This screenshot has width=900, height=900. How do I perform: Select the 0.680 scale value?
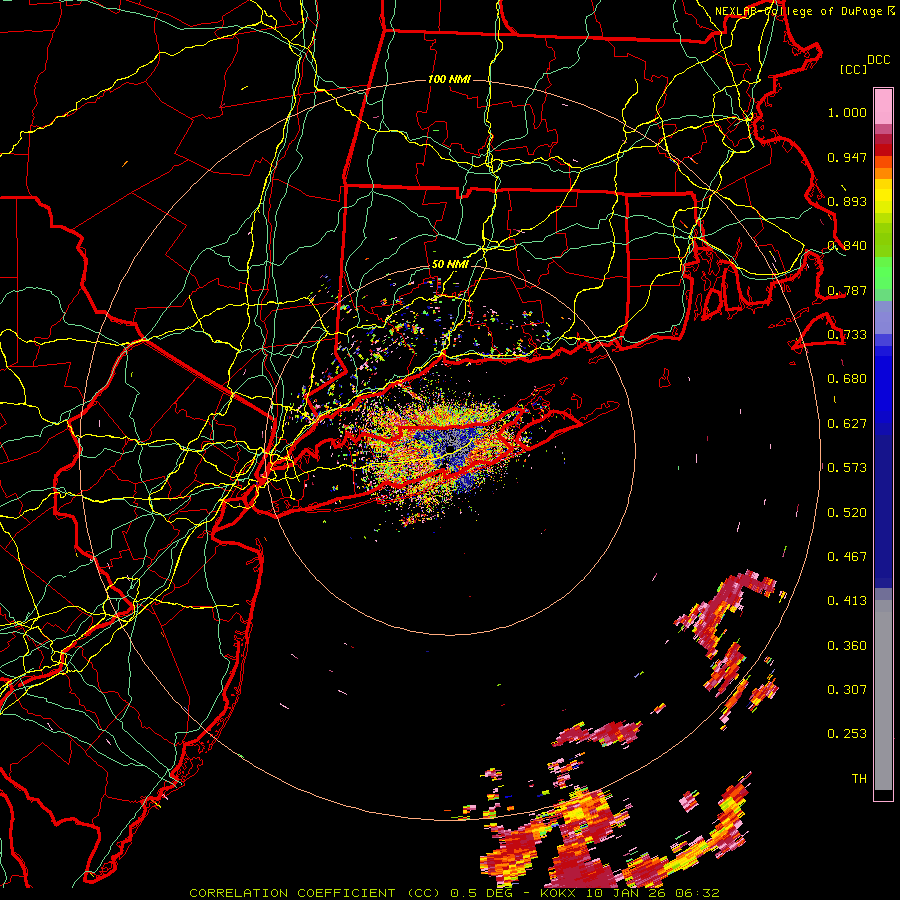[847, 379]
